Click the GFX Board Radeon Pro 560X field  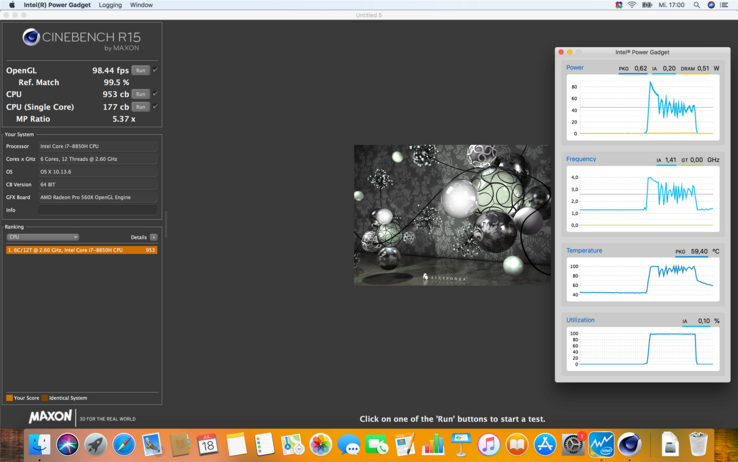coord(98,197)
